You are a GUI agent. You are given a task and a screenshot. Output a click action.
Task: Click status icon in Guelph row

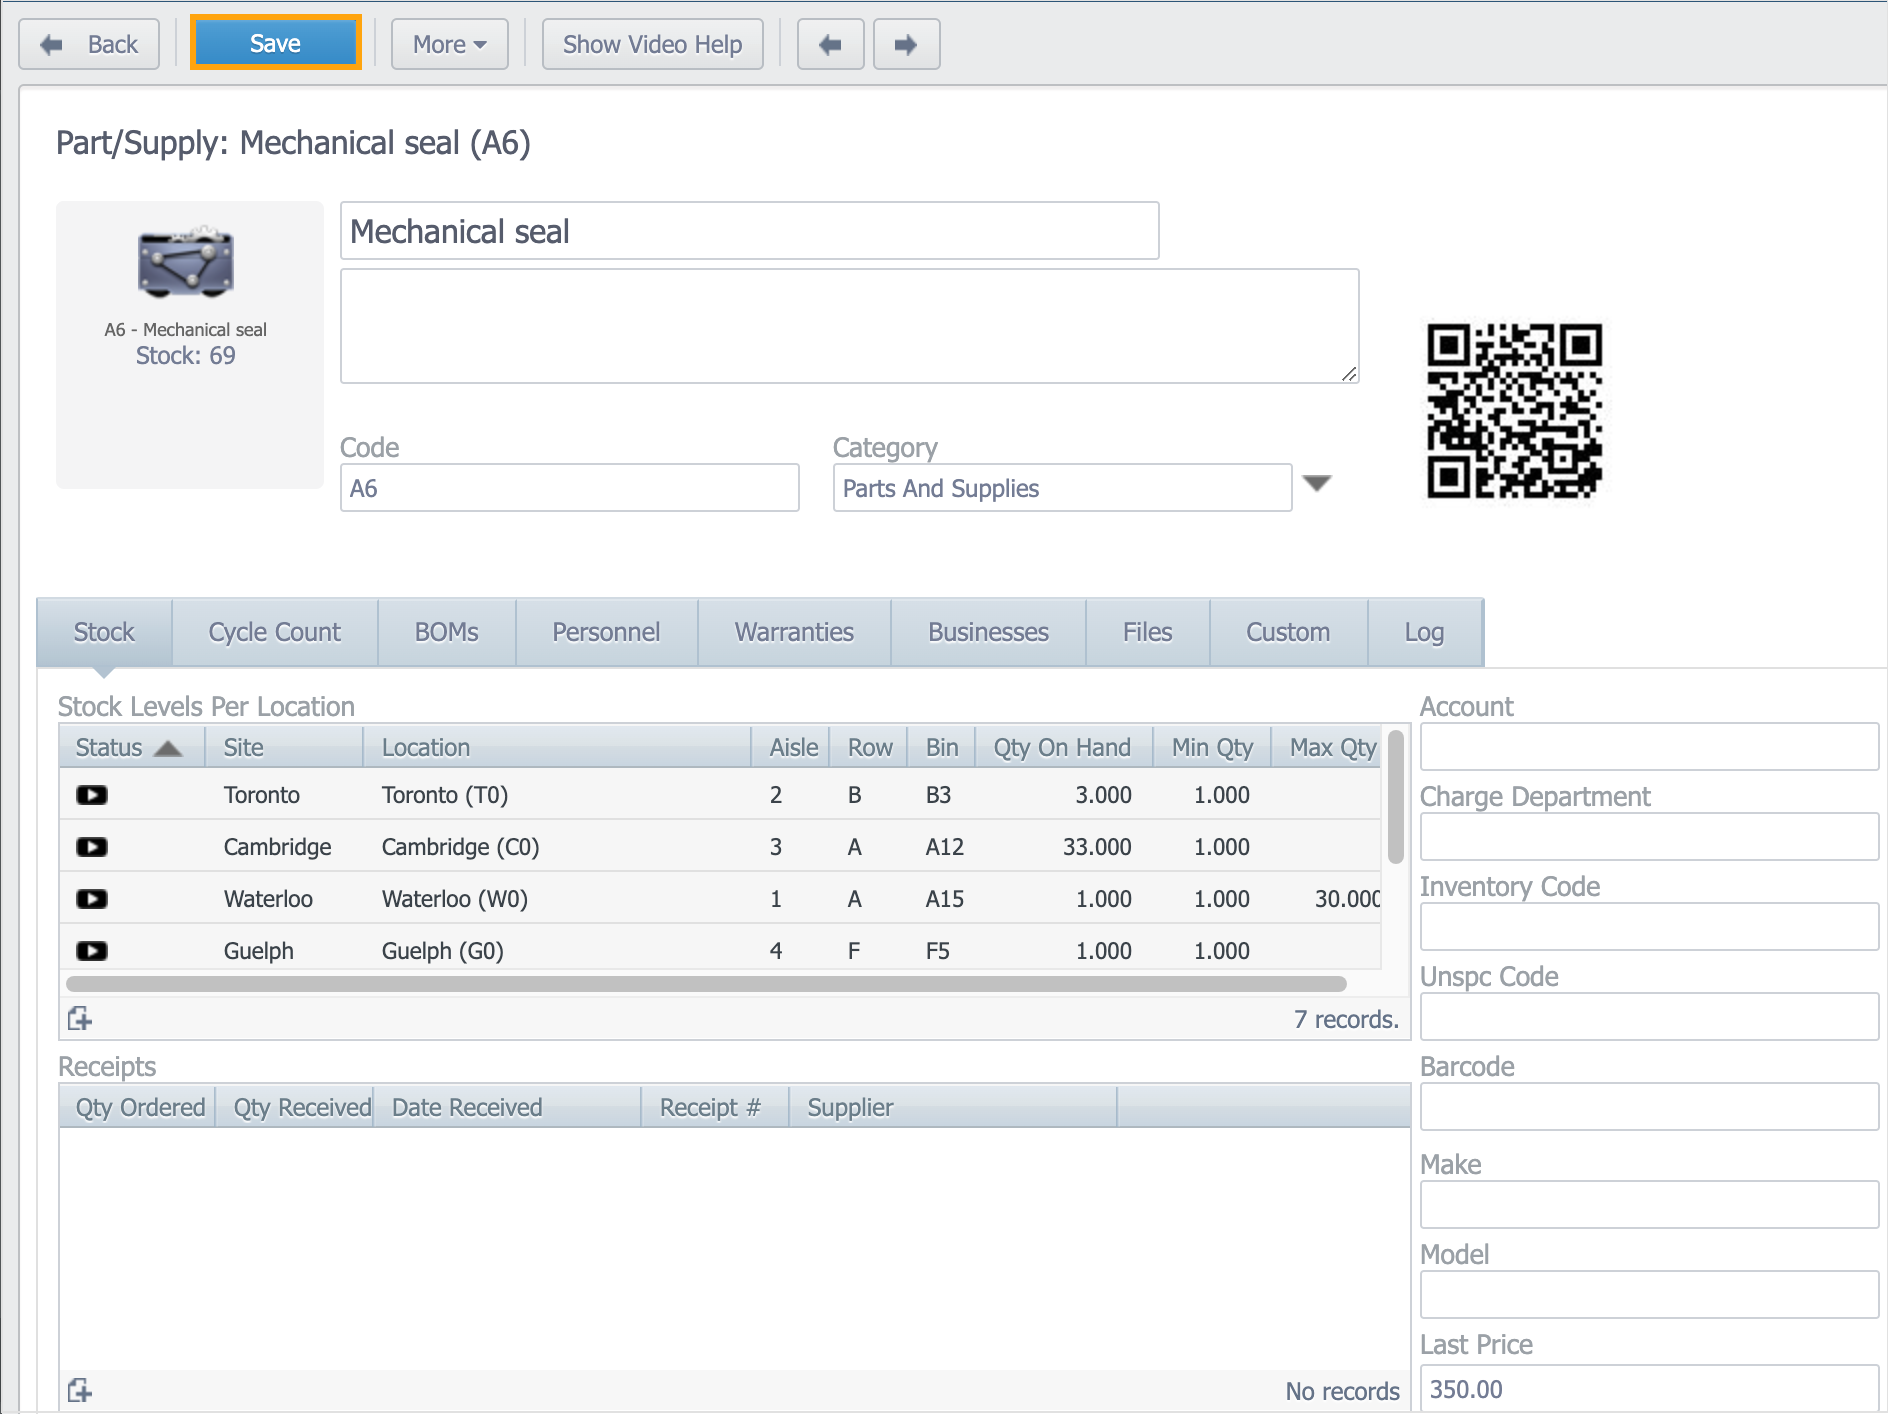[x=92, y=951]
